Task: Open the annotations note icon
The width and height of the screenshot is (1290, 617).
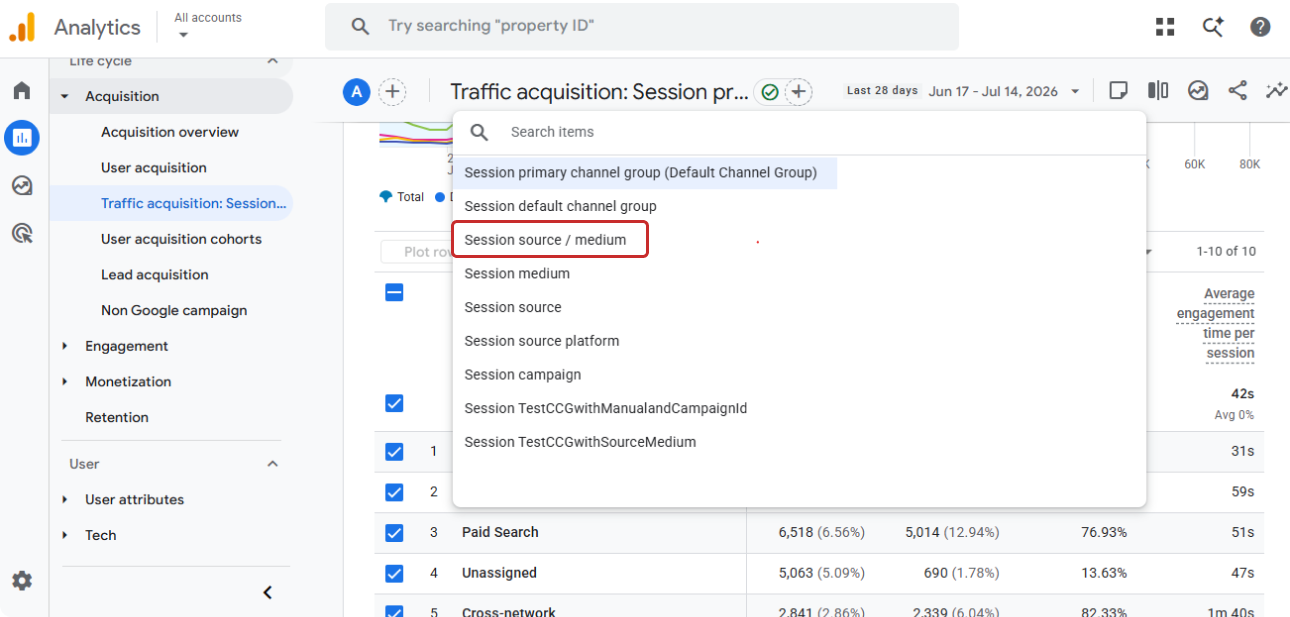Action: (x=1119, y=91)
